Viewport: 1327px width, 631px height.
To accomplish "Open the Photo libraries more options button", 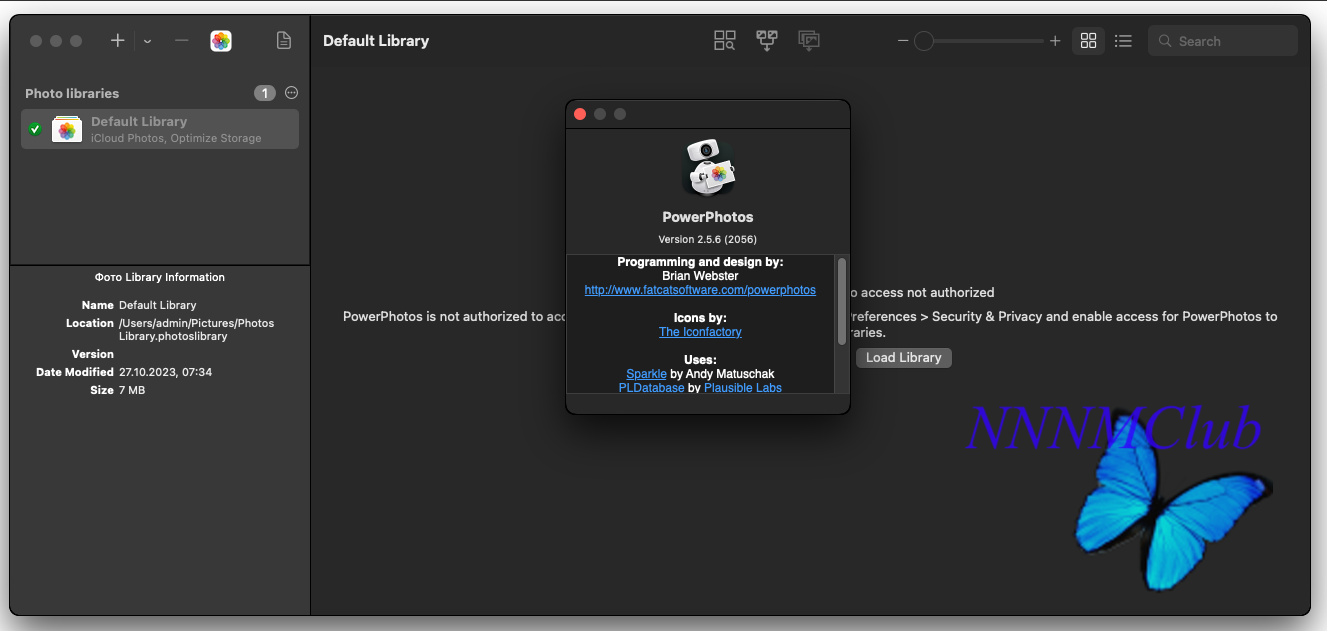I will click(x=292, y=93).
